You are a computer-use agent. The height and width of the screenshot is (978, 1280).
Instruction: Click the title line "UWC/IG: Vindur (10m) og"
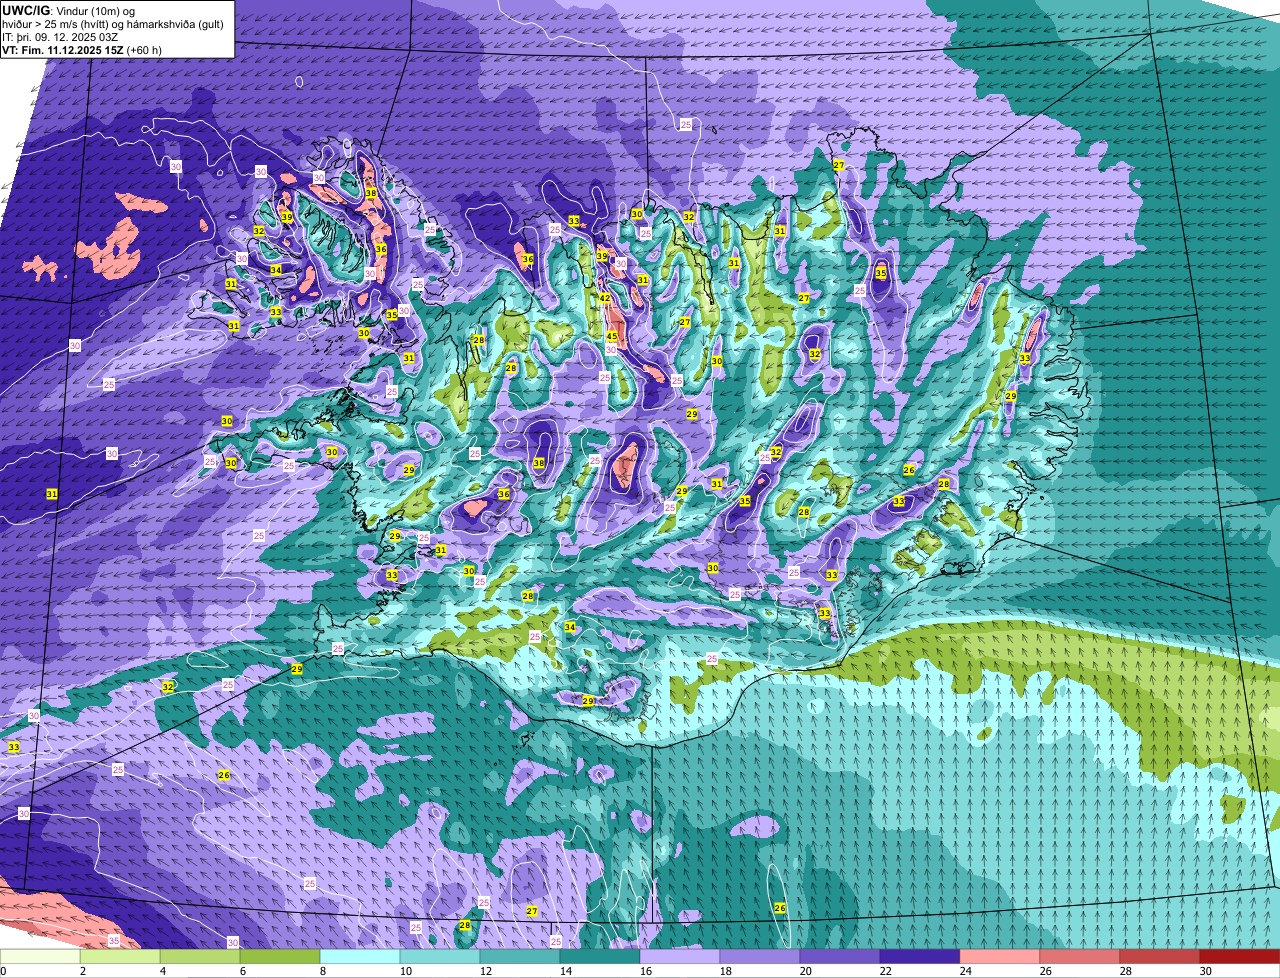tap(68, 10)
